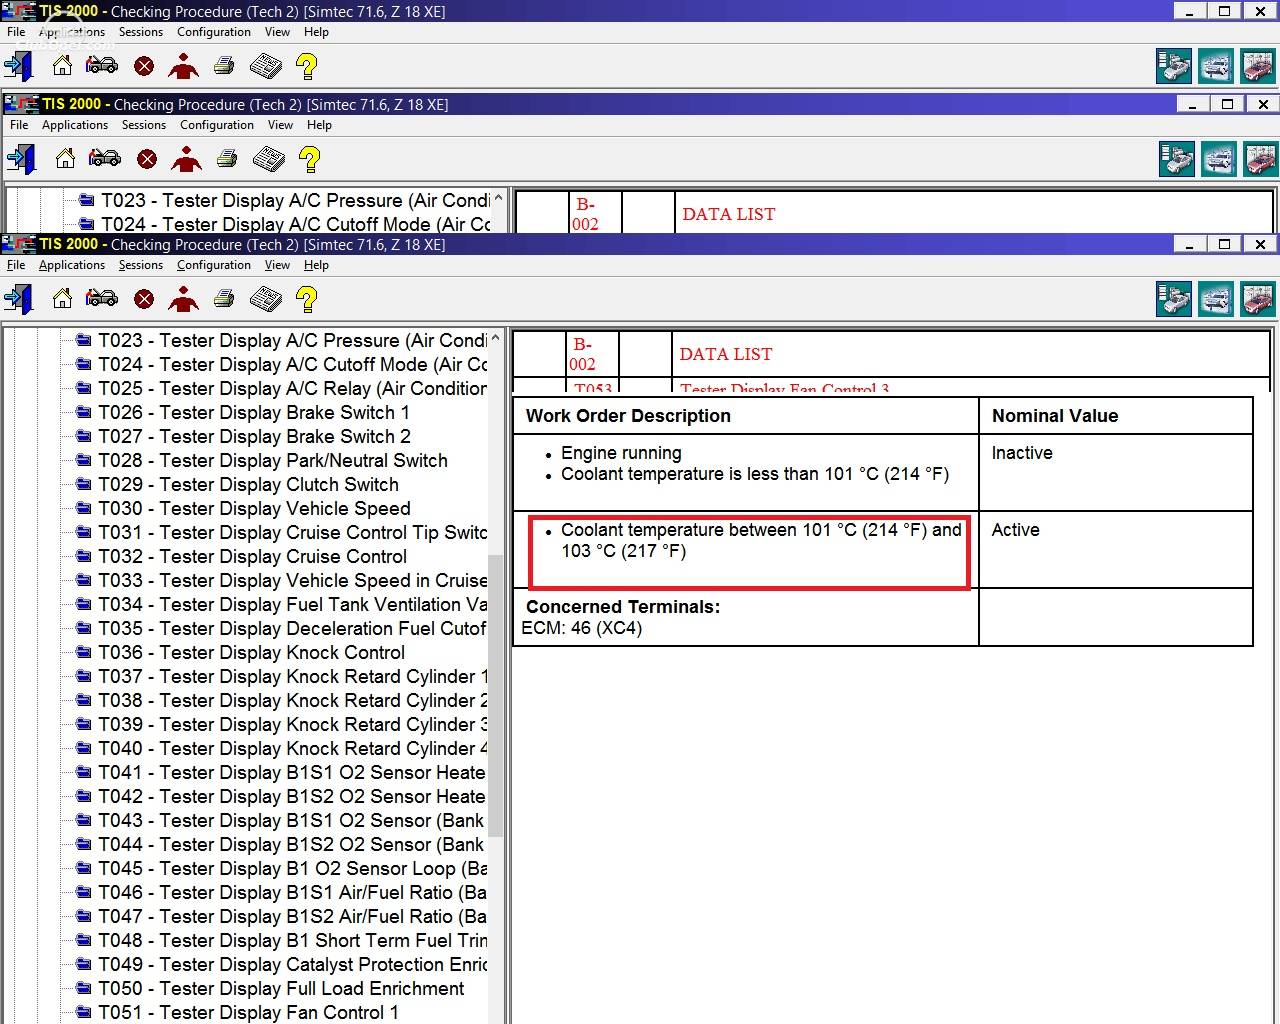The height and width of the screenshot is (1024, 1280).
Task: Open the B-002 link in middle window
Action: [586, 214]
